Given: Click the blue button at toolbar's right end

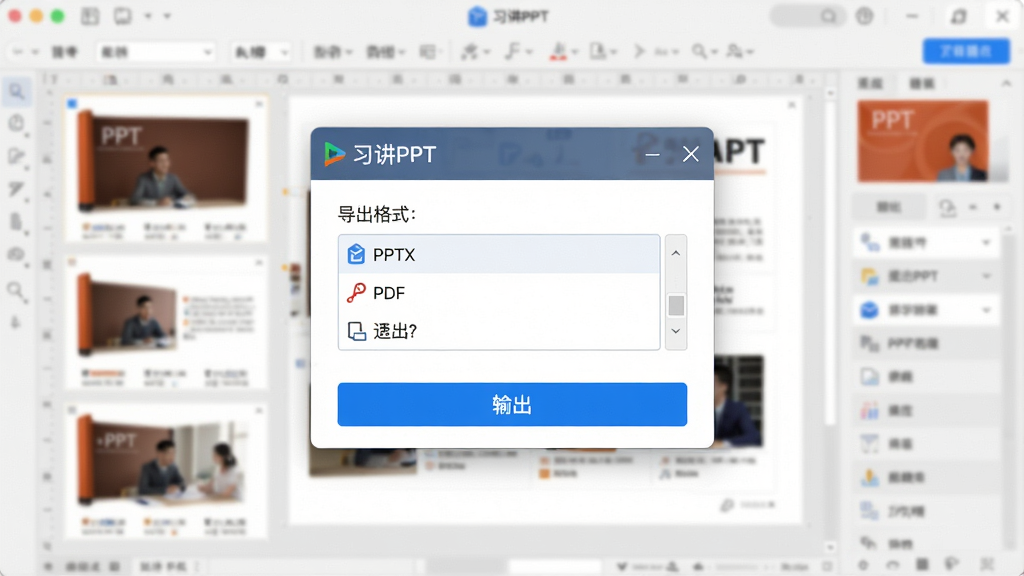Looking at the screenshot, I should point(966,51).
